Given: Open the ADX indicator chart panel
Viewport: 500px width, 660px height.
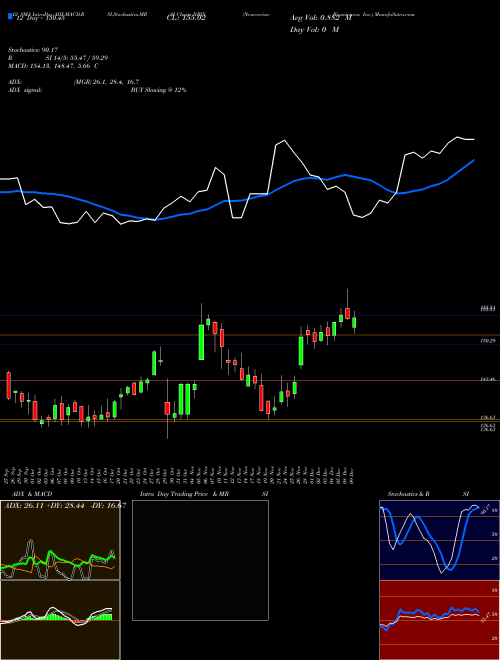Looking at the screenshot, I should (60, 540).
